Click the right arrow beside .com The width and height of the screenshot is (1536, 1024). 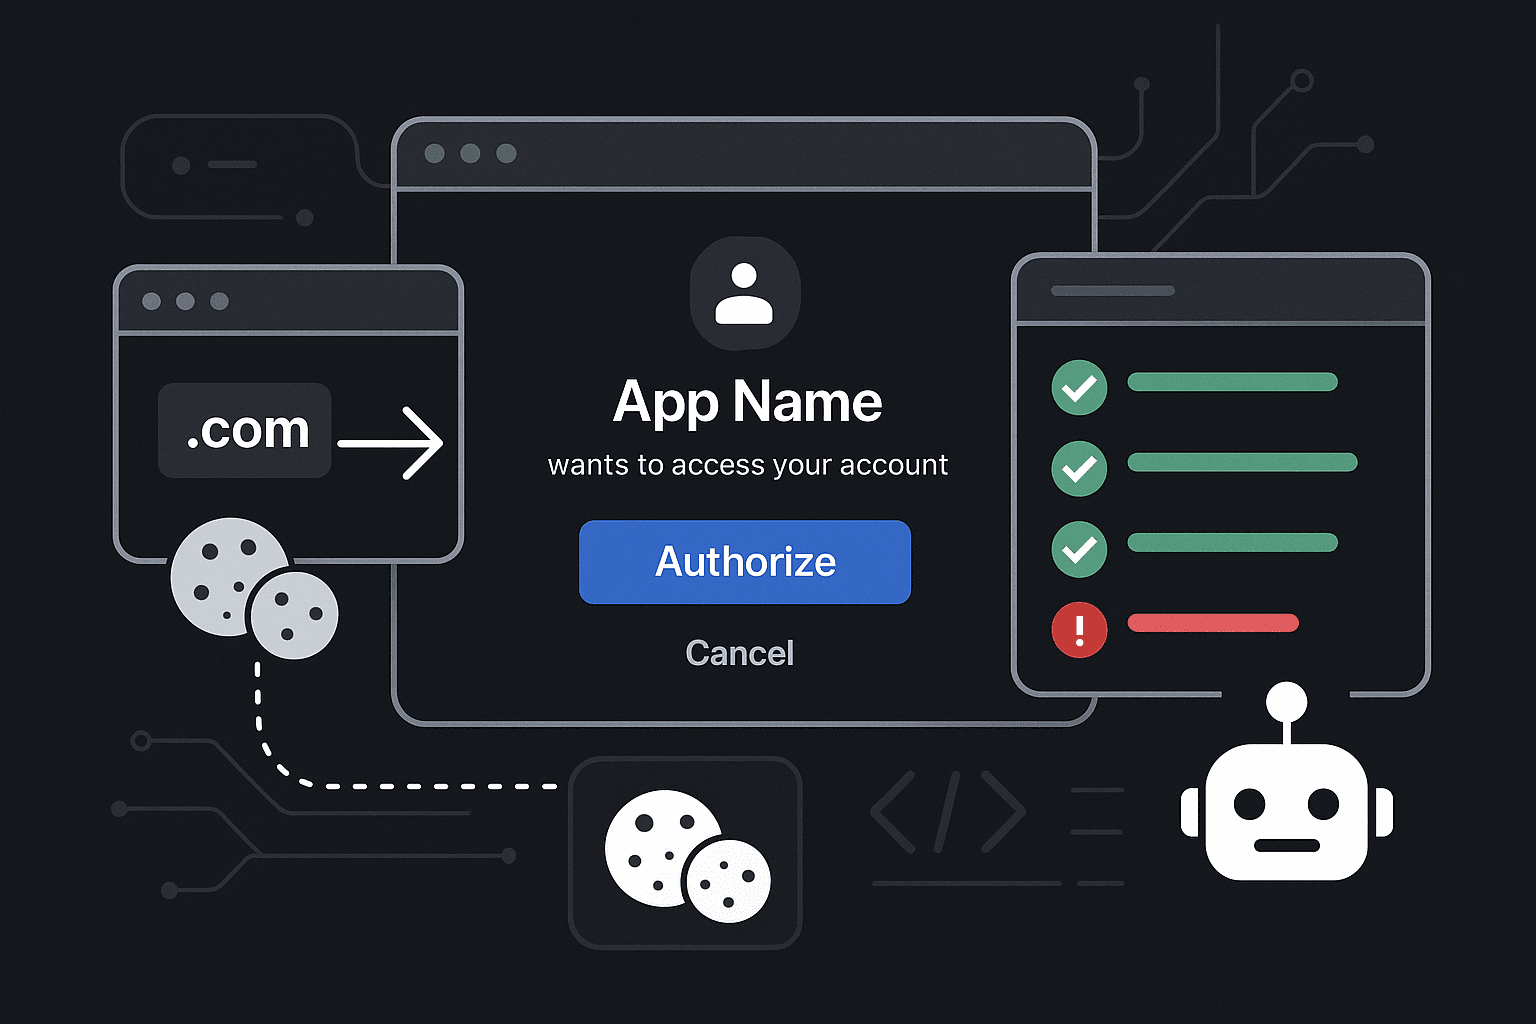pos(390,442)
